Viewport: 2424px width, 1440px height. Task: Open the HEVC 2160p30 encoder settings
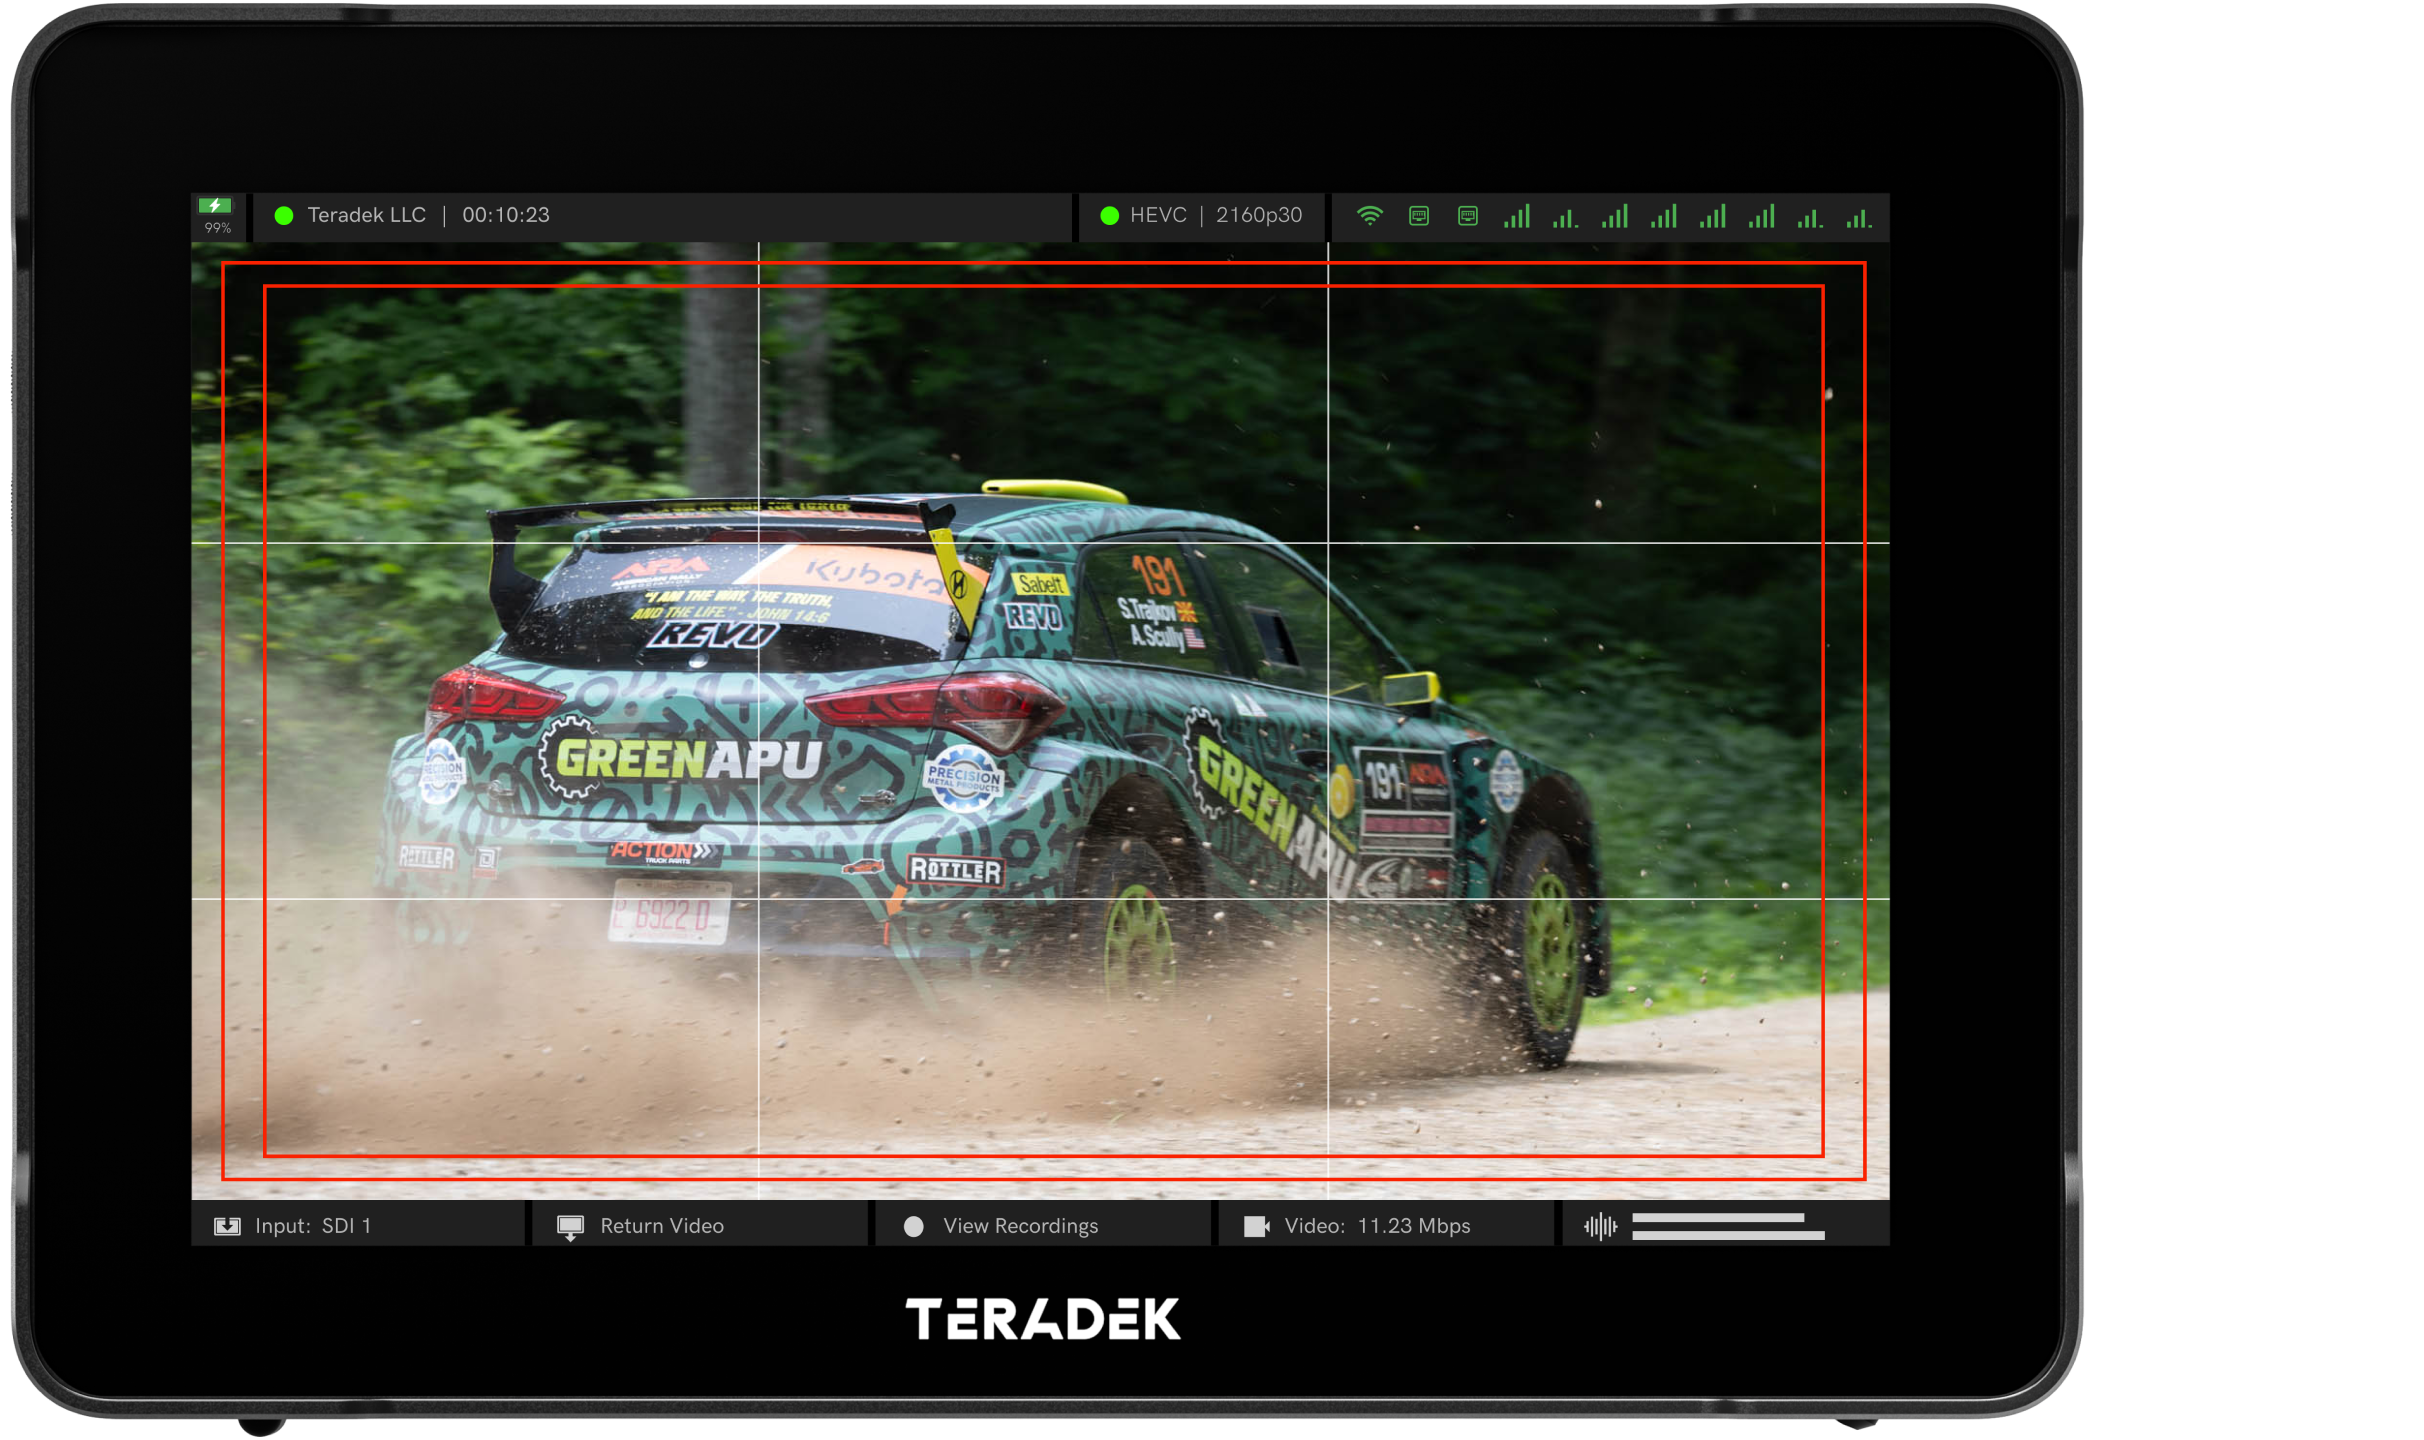tap(1215, 216)
